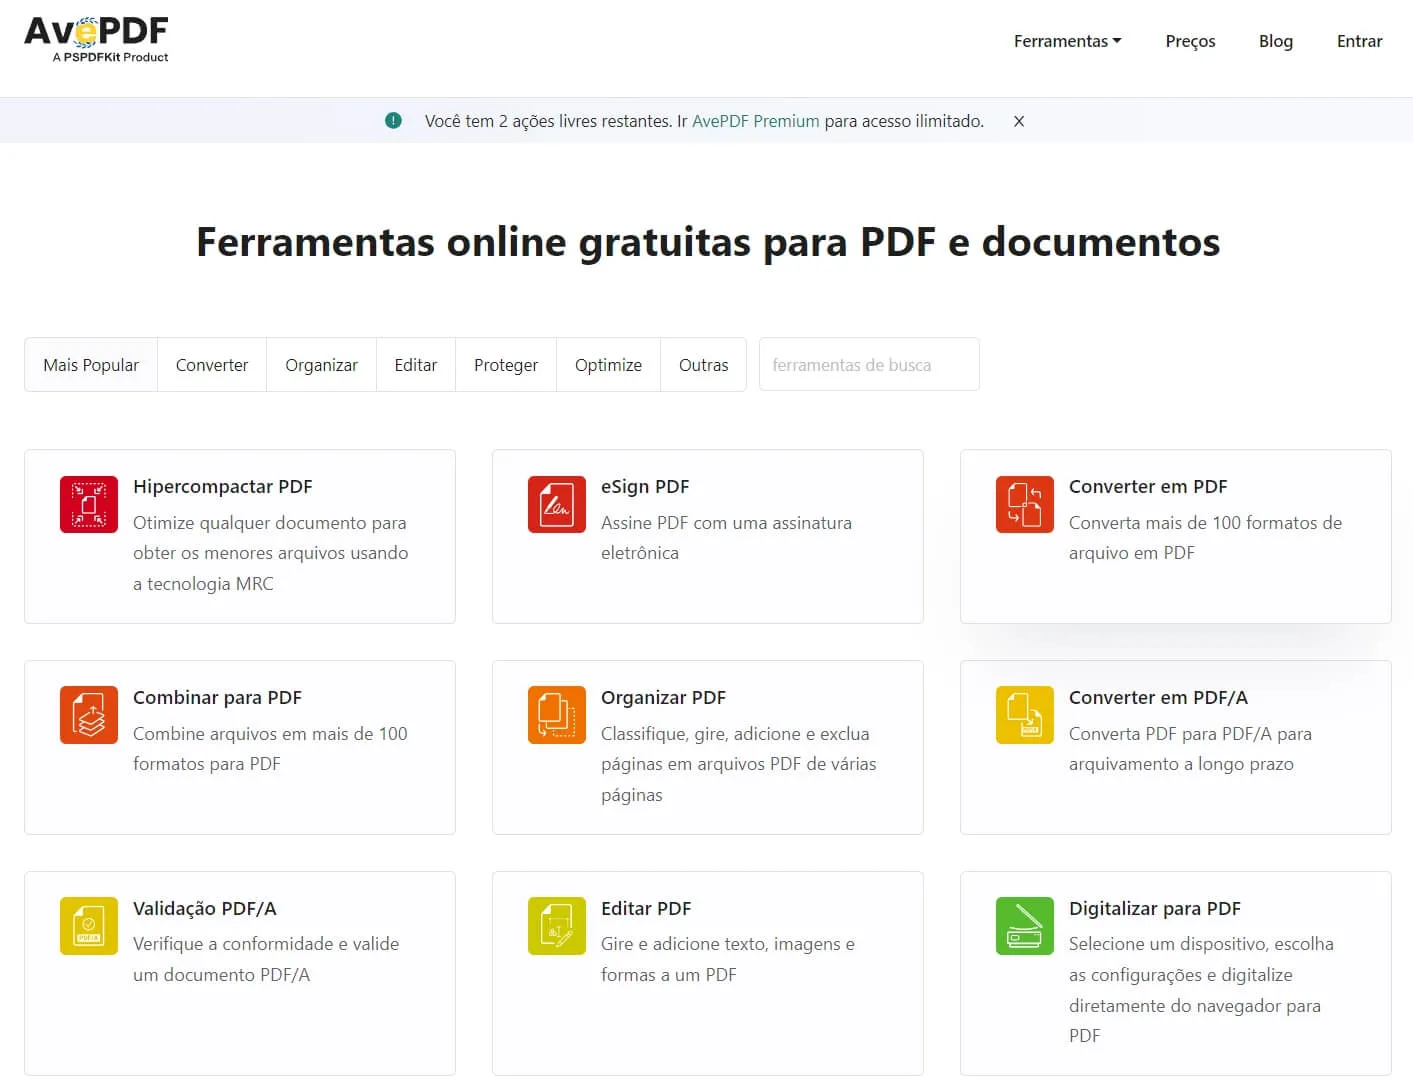The image size is (1413, 1079).
Task: Open the Converter em PDF tool icon
Action: tap(1024, 504)
